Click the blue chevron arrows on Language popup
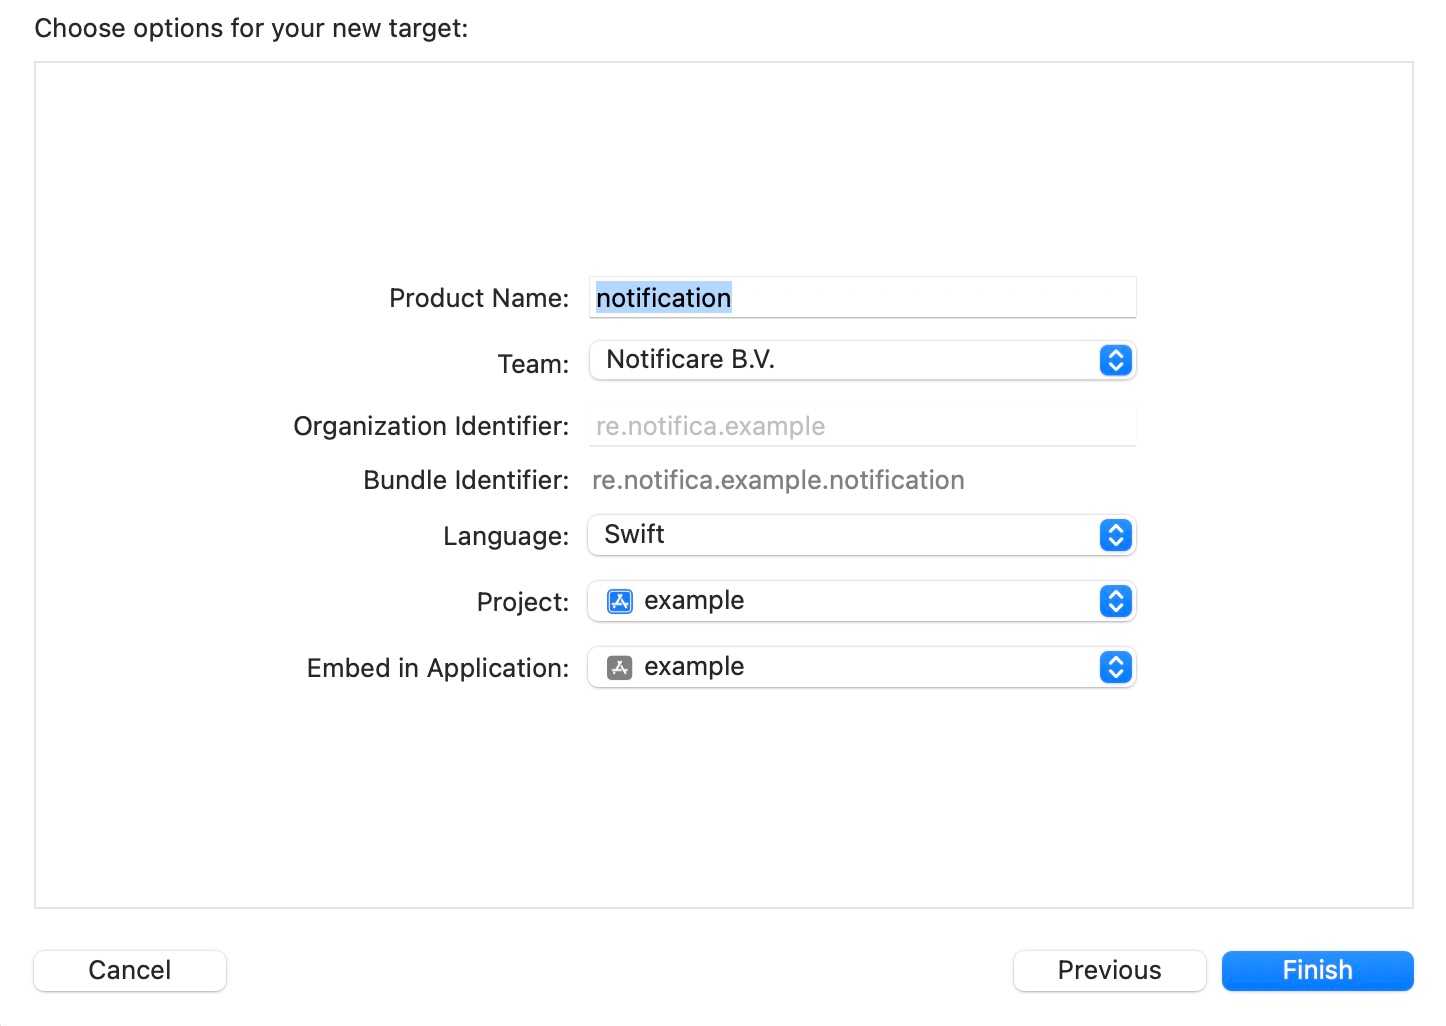Image resolution: width=1446 pixels, height=1026 pixels. pos(1115,535)
